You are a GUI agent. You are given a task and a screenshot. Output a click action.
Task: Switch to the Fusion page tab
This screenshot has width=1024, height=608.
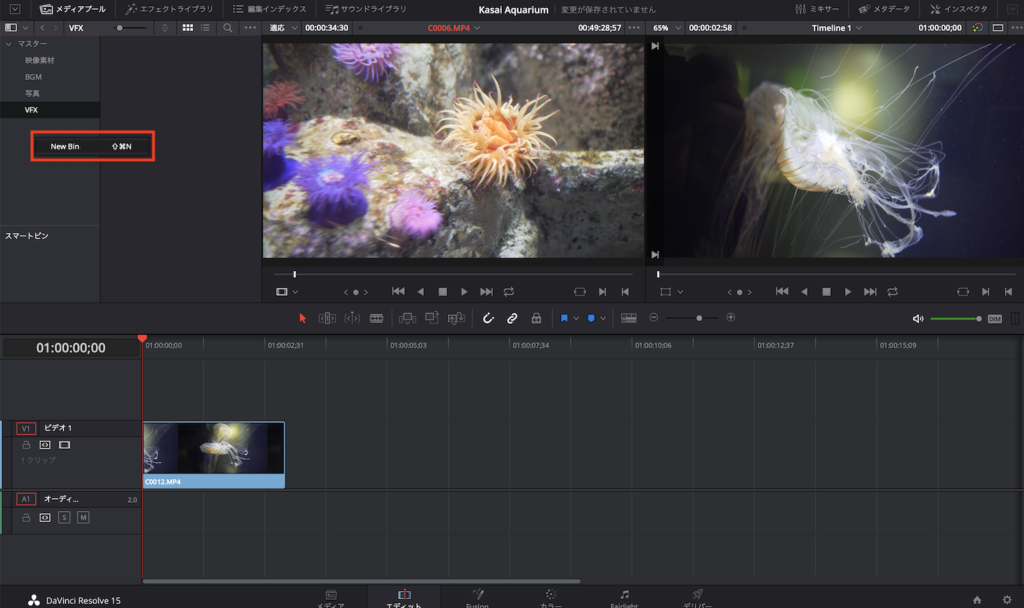click(x=478, y=598)
